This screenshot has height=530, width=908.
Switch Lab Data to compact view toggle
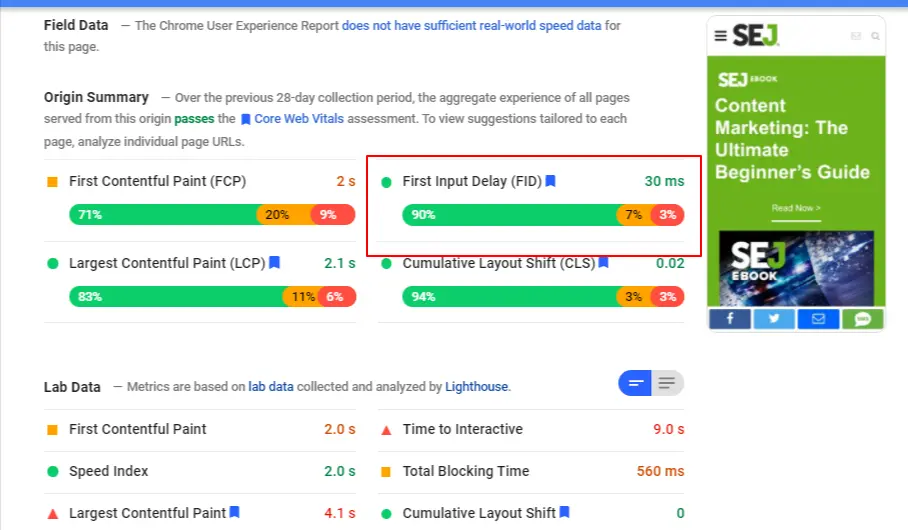635,383
